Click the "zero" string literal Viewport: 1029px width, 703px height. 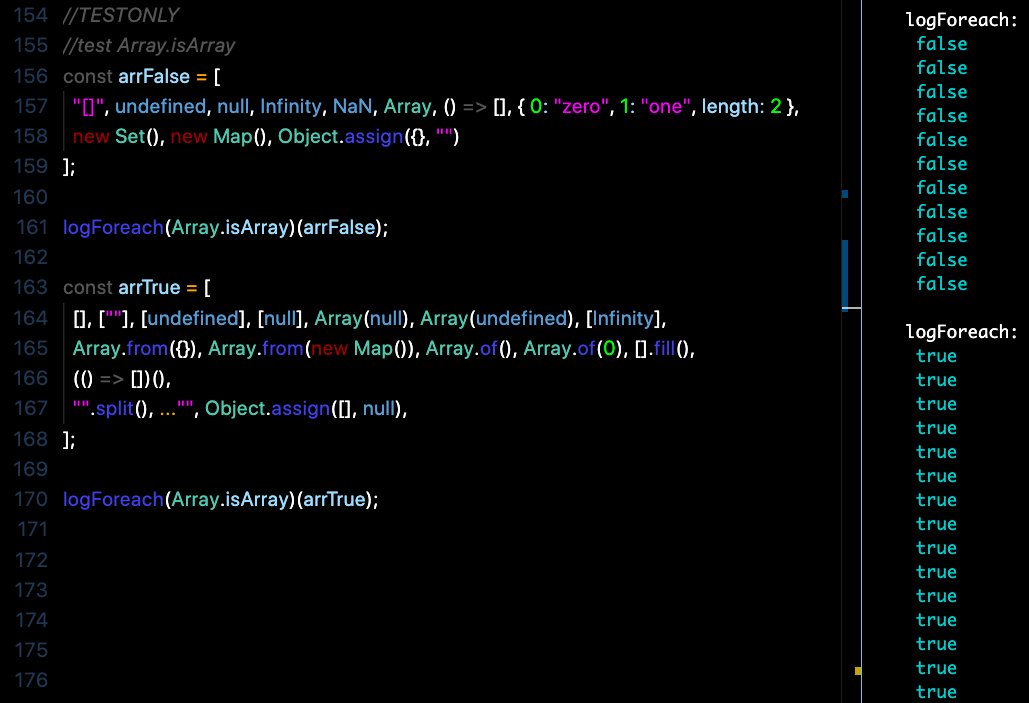click(x=581, y=106)
